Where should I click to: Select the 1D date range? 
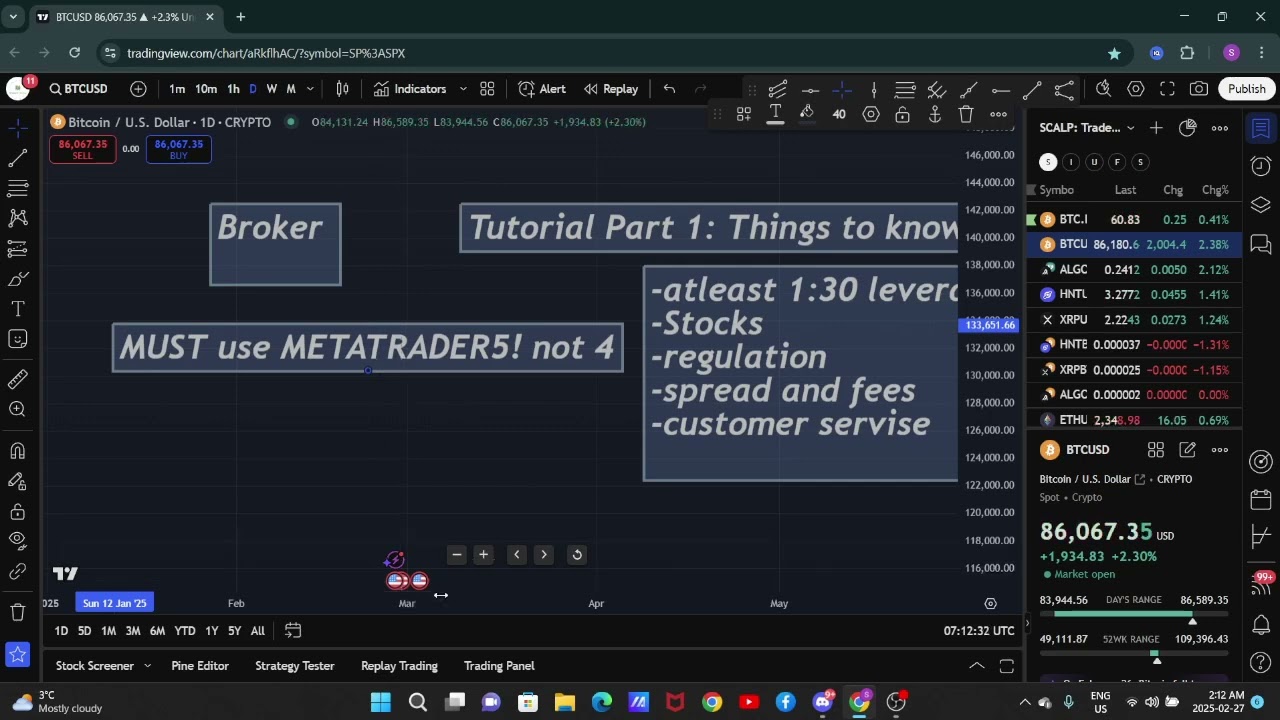(x=61, y=631)
